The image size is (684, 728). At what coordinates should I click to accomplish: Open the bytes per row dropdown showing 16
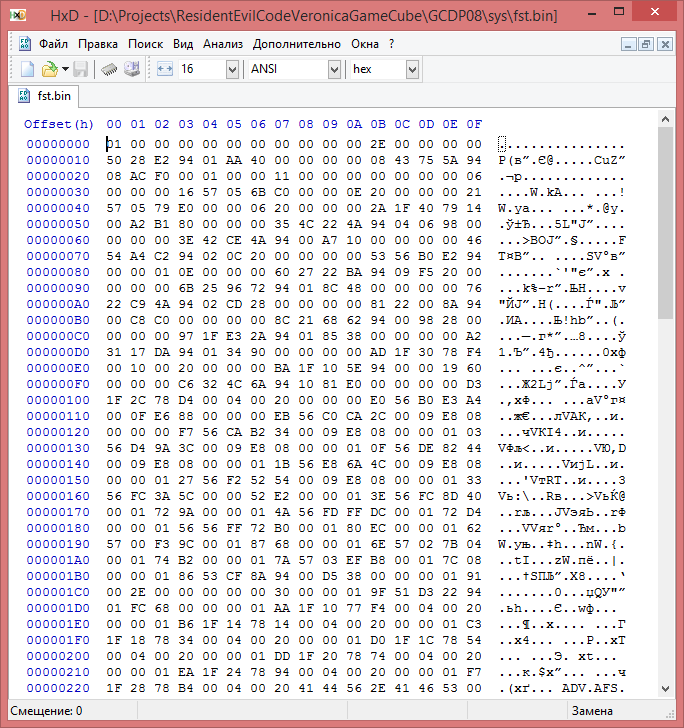click(232, 70)
